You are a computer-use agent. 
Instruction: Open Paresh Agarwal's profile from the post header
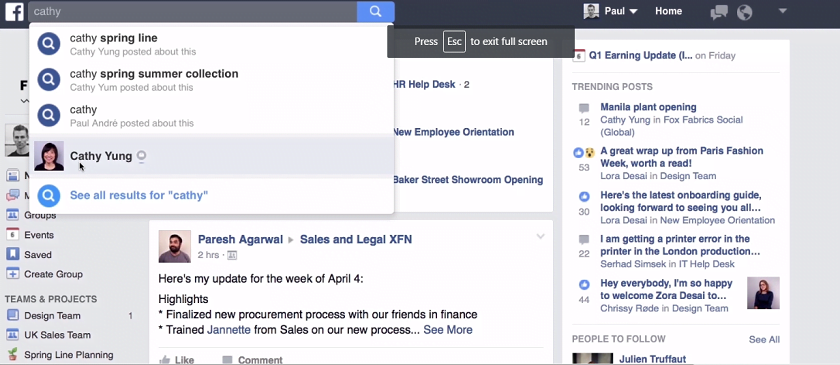240,240
